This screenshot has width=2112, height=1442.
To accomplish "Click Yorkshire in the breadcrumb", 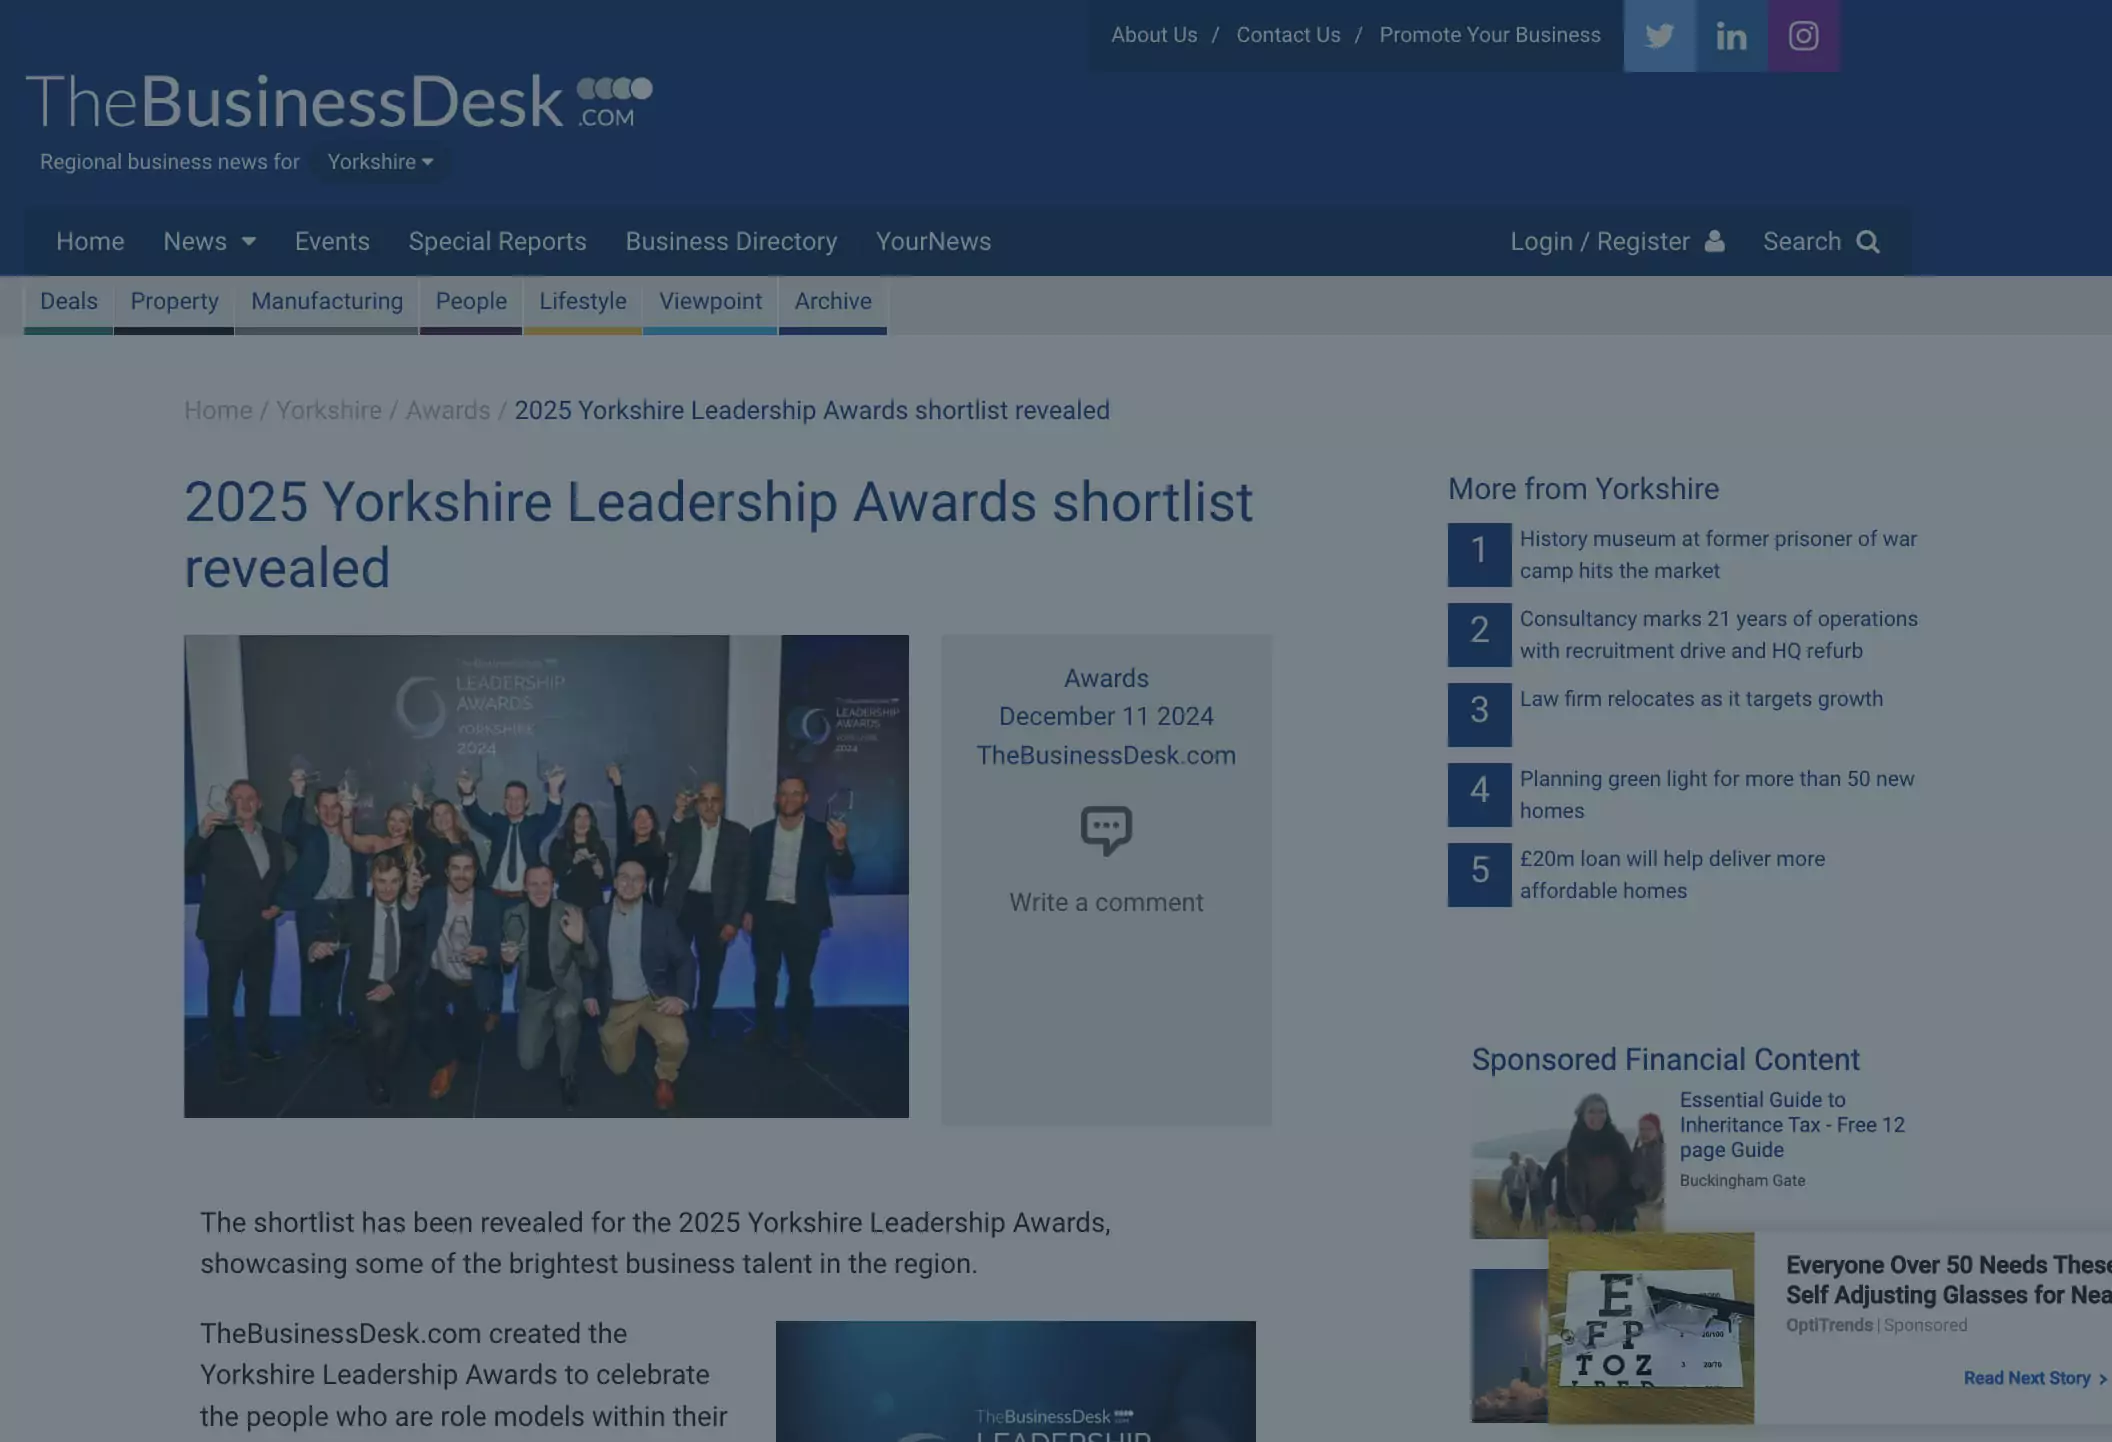I will [329, 411].
